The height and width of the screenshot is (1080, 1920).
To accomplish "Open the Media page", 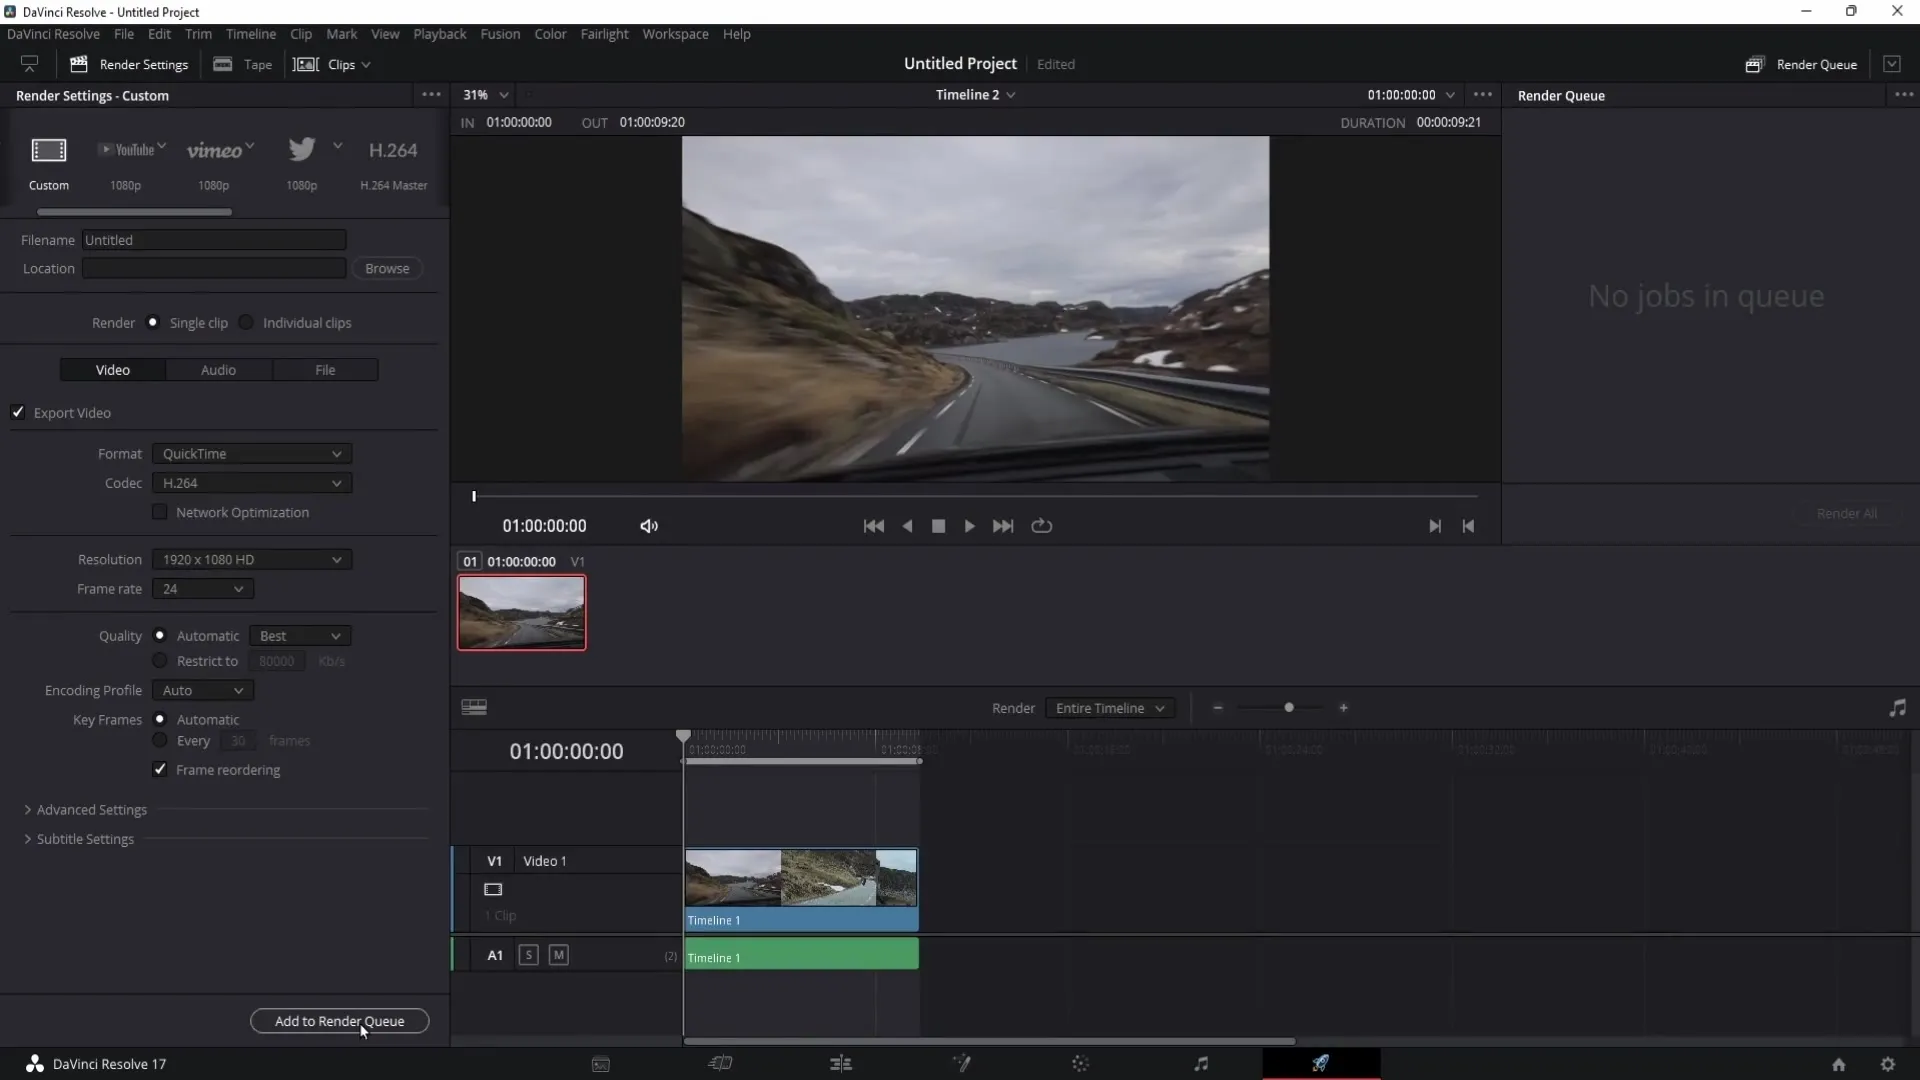I will (601, 1064).
